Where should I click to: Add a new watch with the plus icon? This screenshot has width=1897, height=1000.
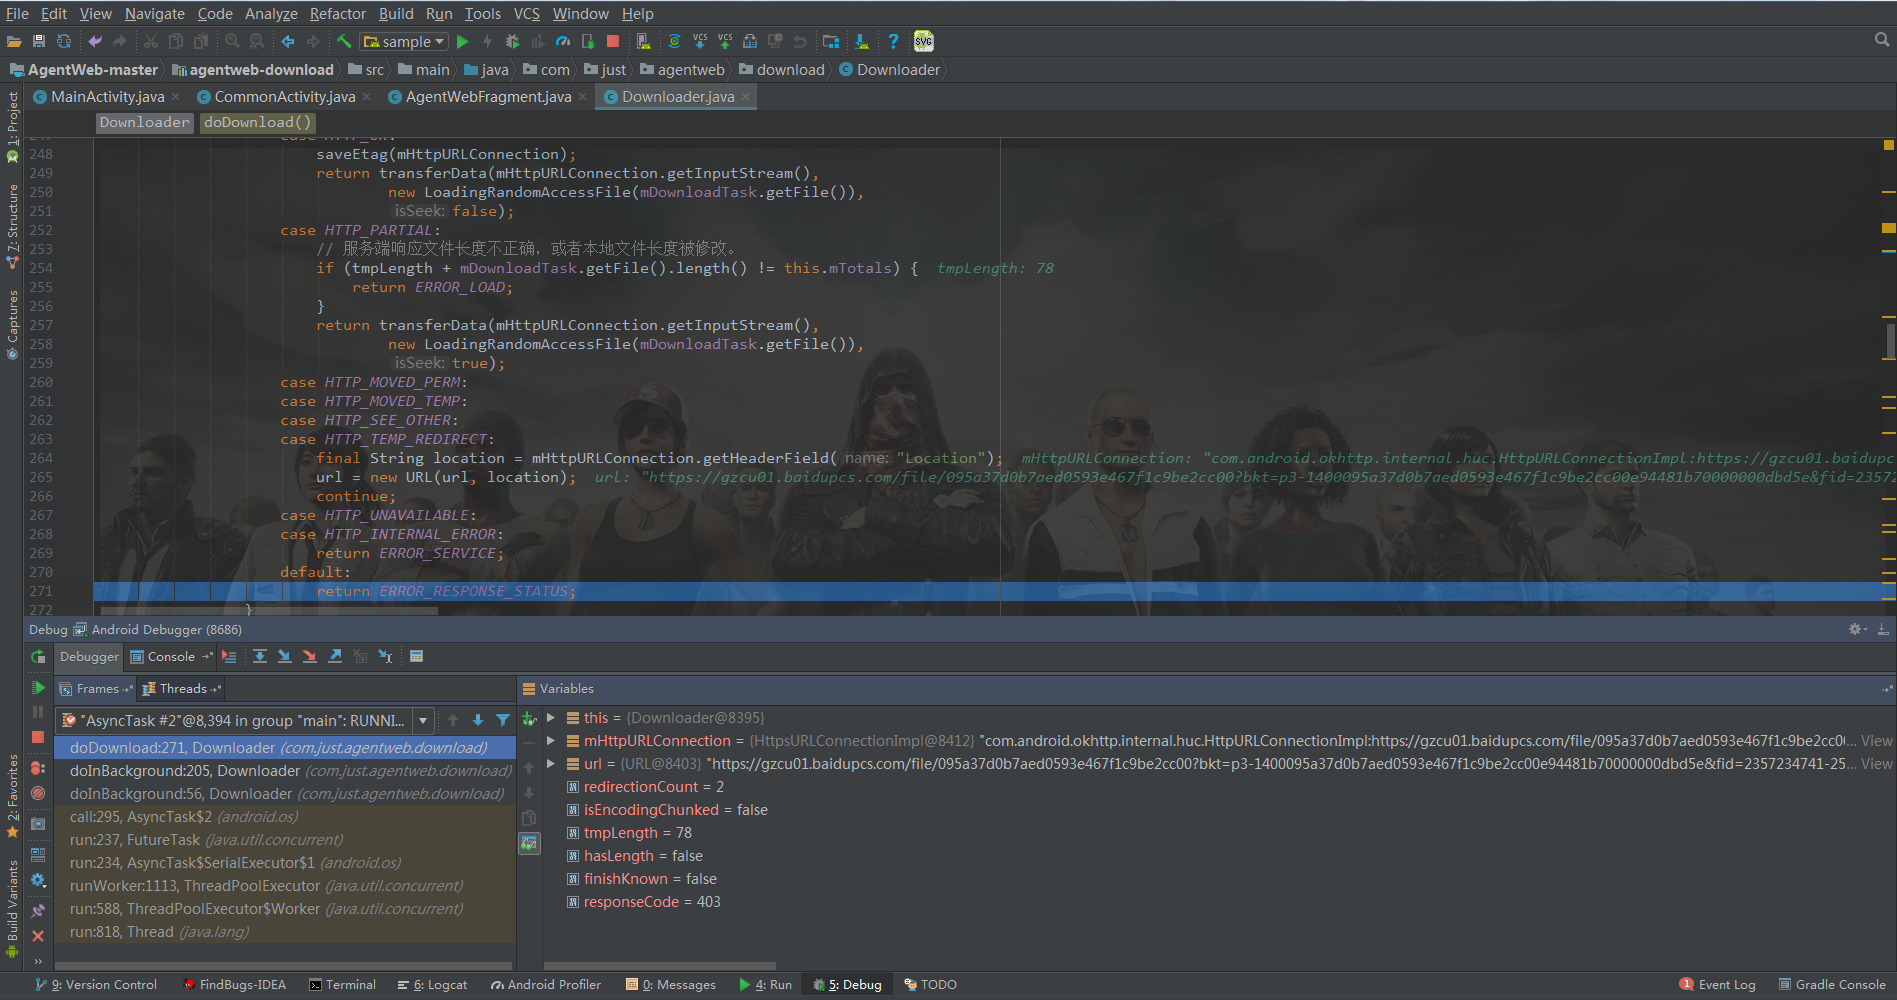[529, 718]
